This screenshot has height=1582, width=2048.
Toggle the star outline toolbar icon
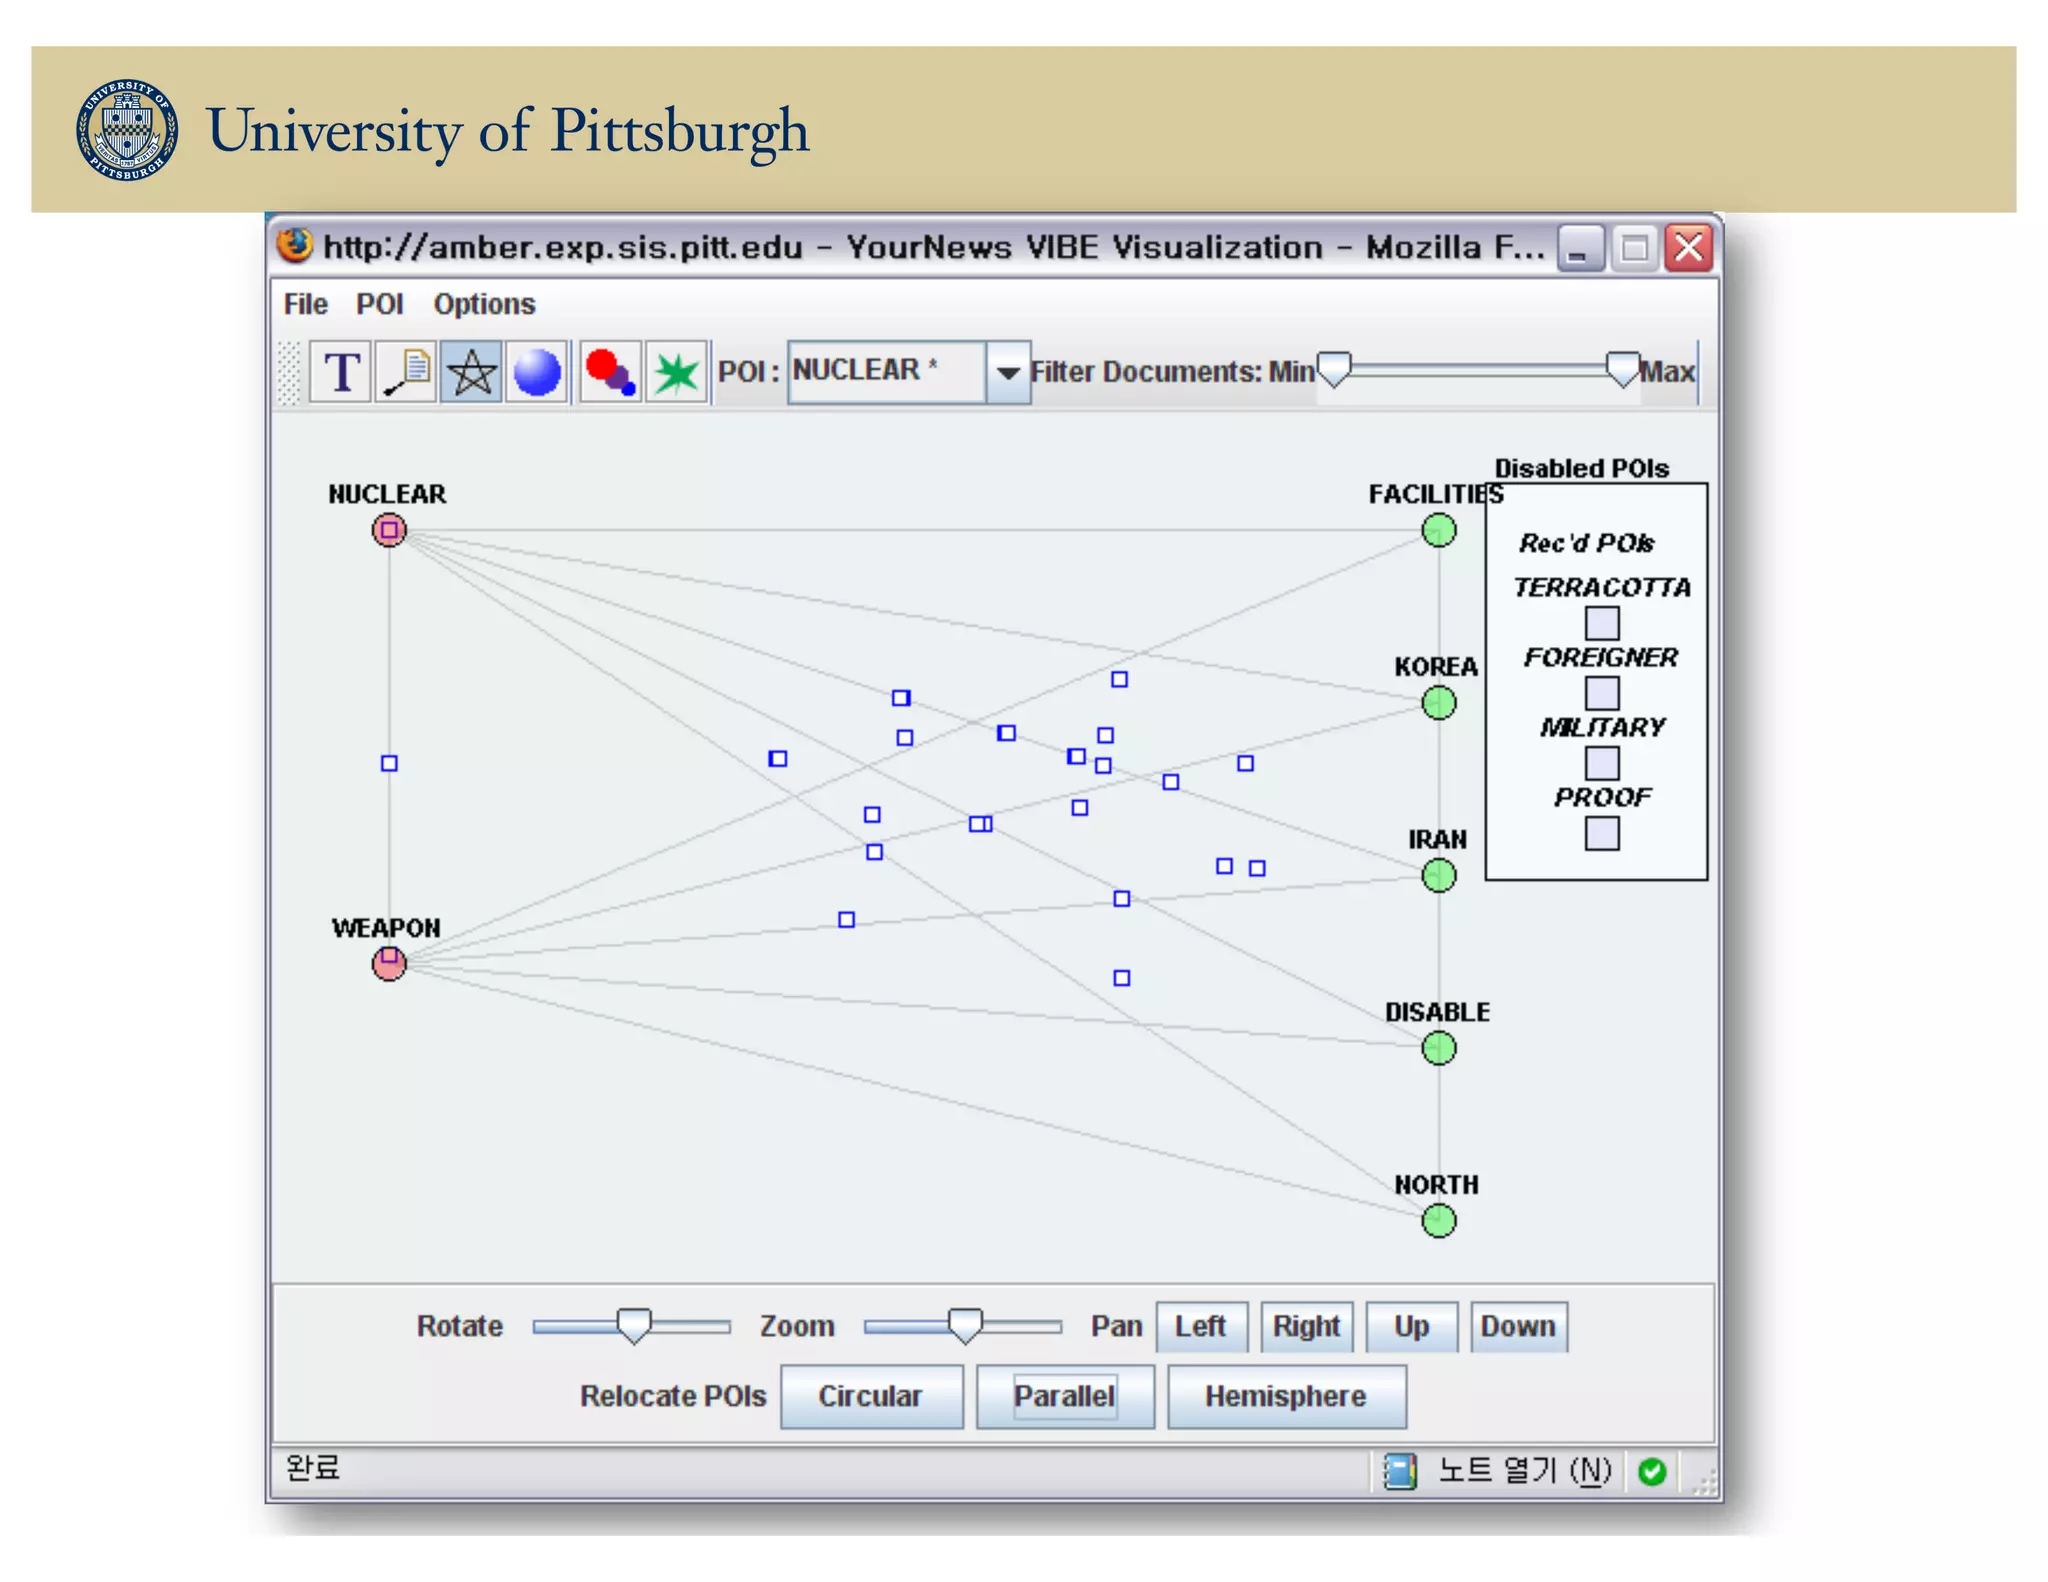471,372
